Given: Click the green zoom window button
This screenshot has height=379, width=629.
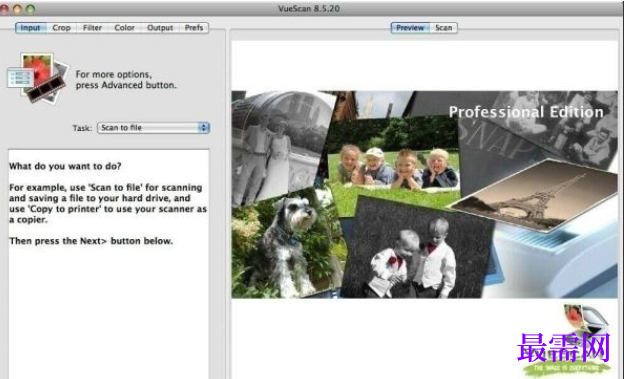Looking at the screenshot, I should 30,9.
